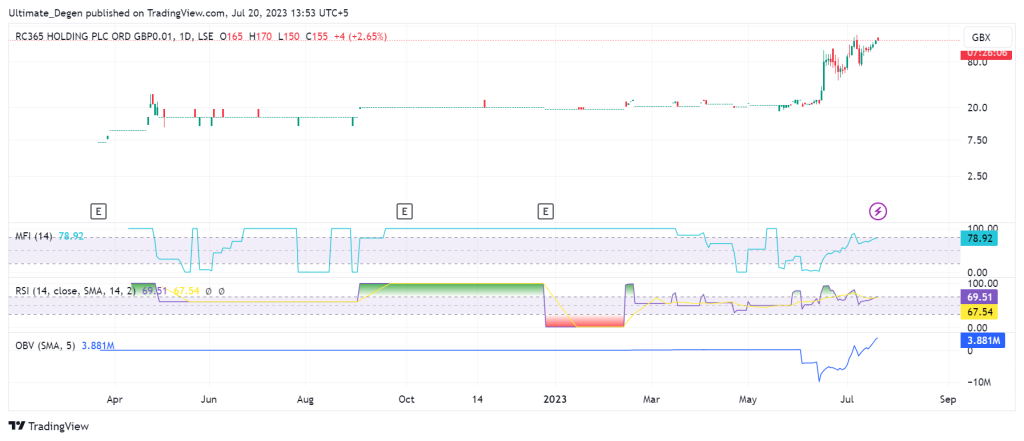Open the GBX currency selector

click(981, 36)
